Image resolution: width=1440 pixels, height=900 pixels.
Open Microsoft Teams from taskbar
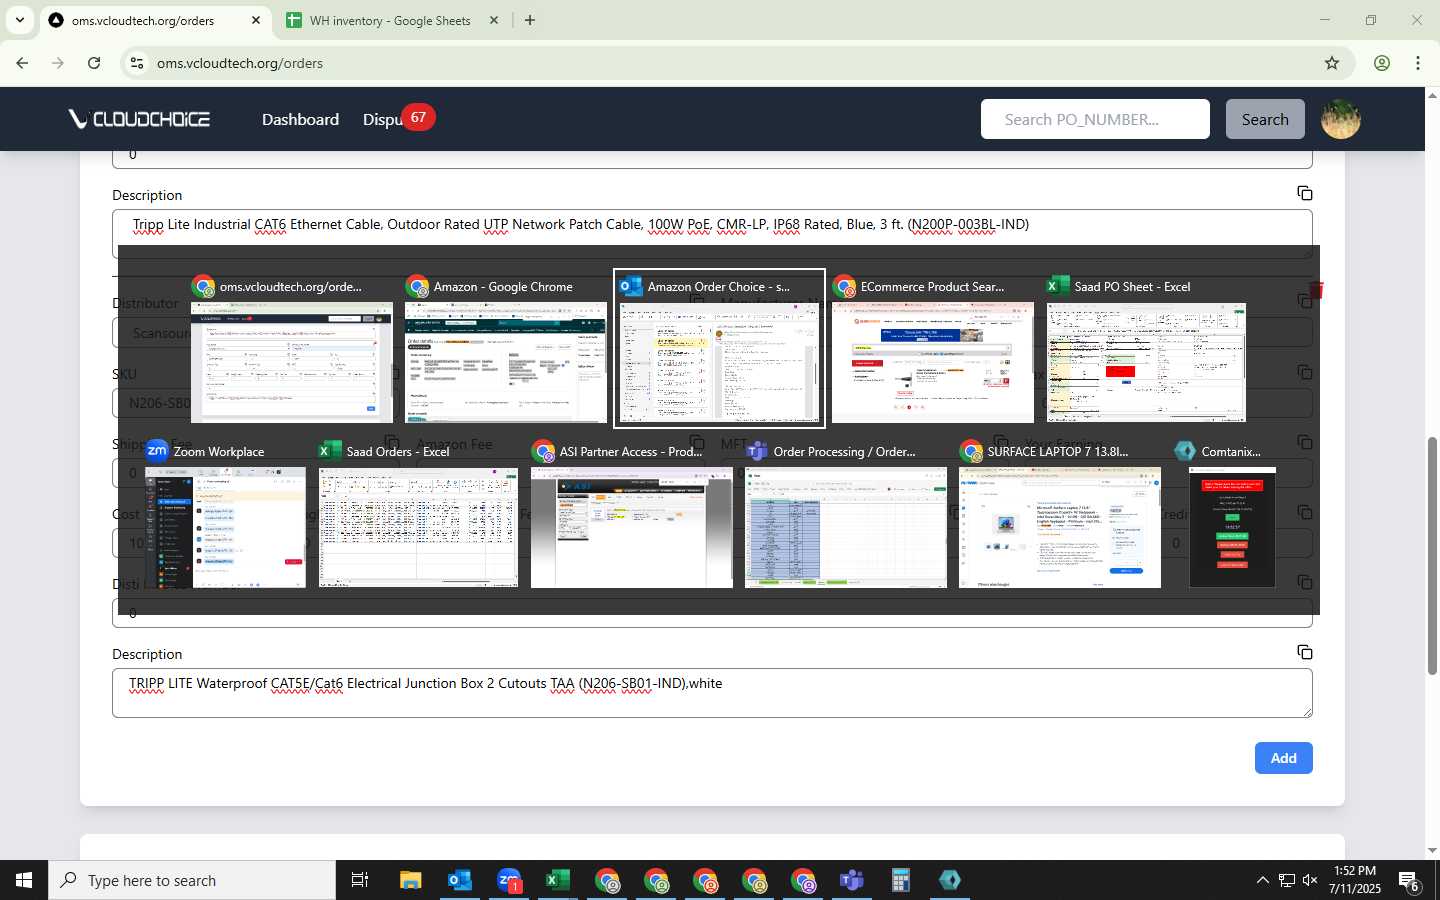[852, 880]
